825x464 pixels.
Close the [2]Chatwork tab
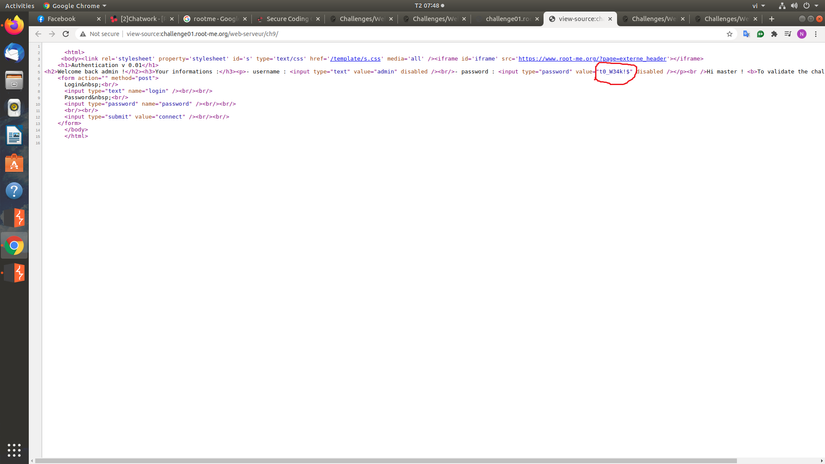coord(172,19)
